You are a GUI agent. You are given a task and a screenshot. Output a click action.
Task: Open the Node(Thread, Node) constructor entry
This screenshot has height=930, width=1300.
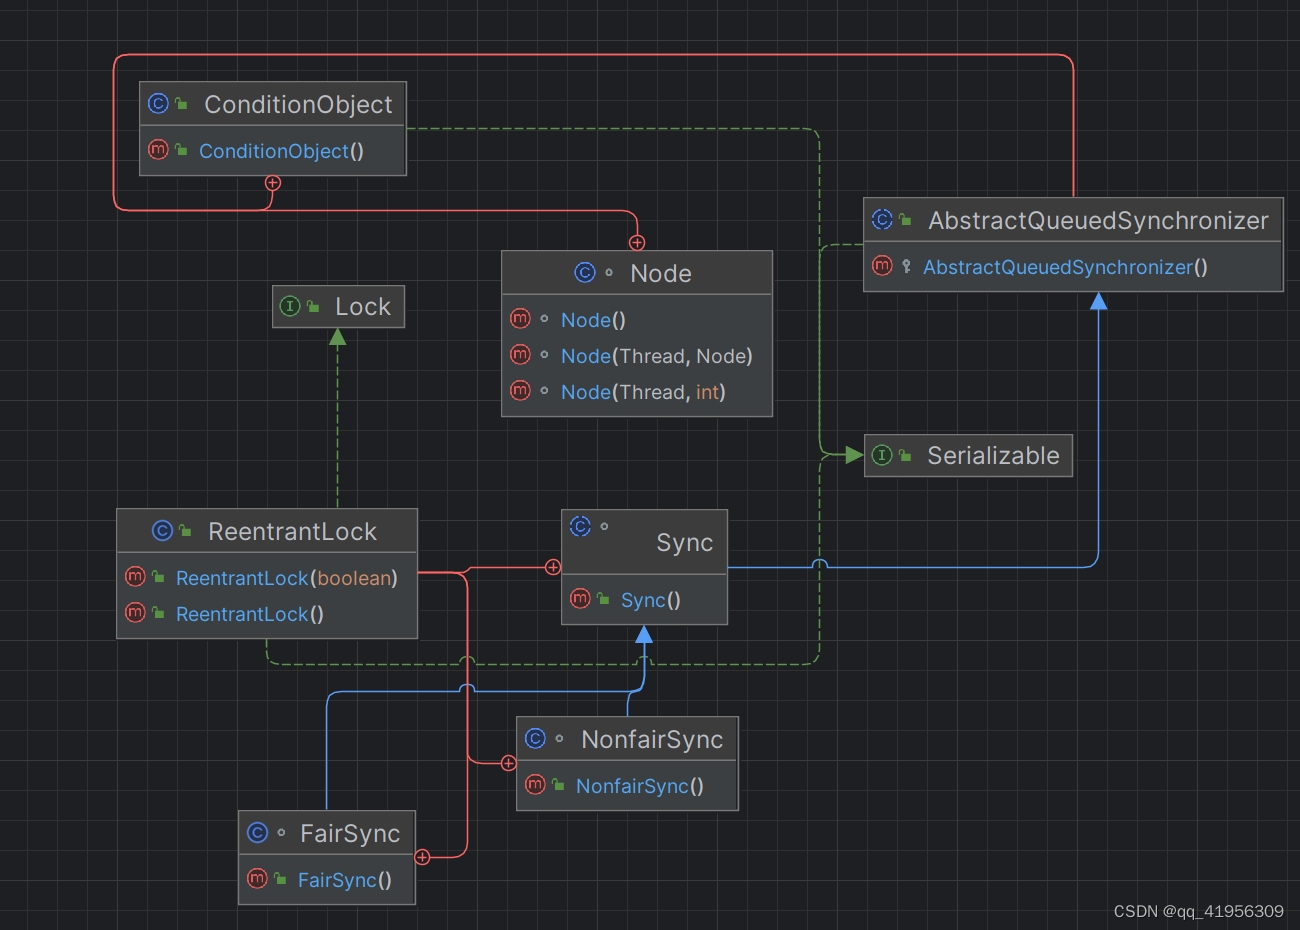[x=656, y=356]
